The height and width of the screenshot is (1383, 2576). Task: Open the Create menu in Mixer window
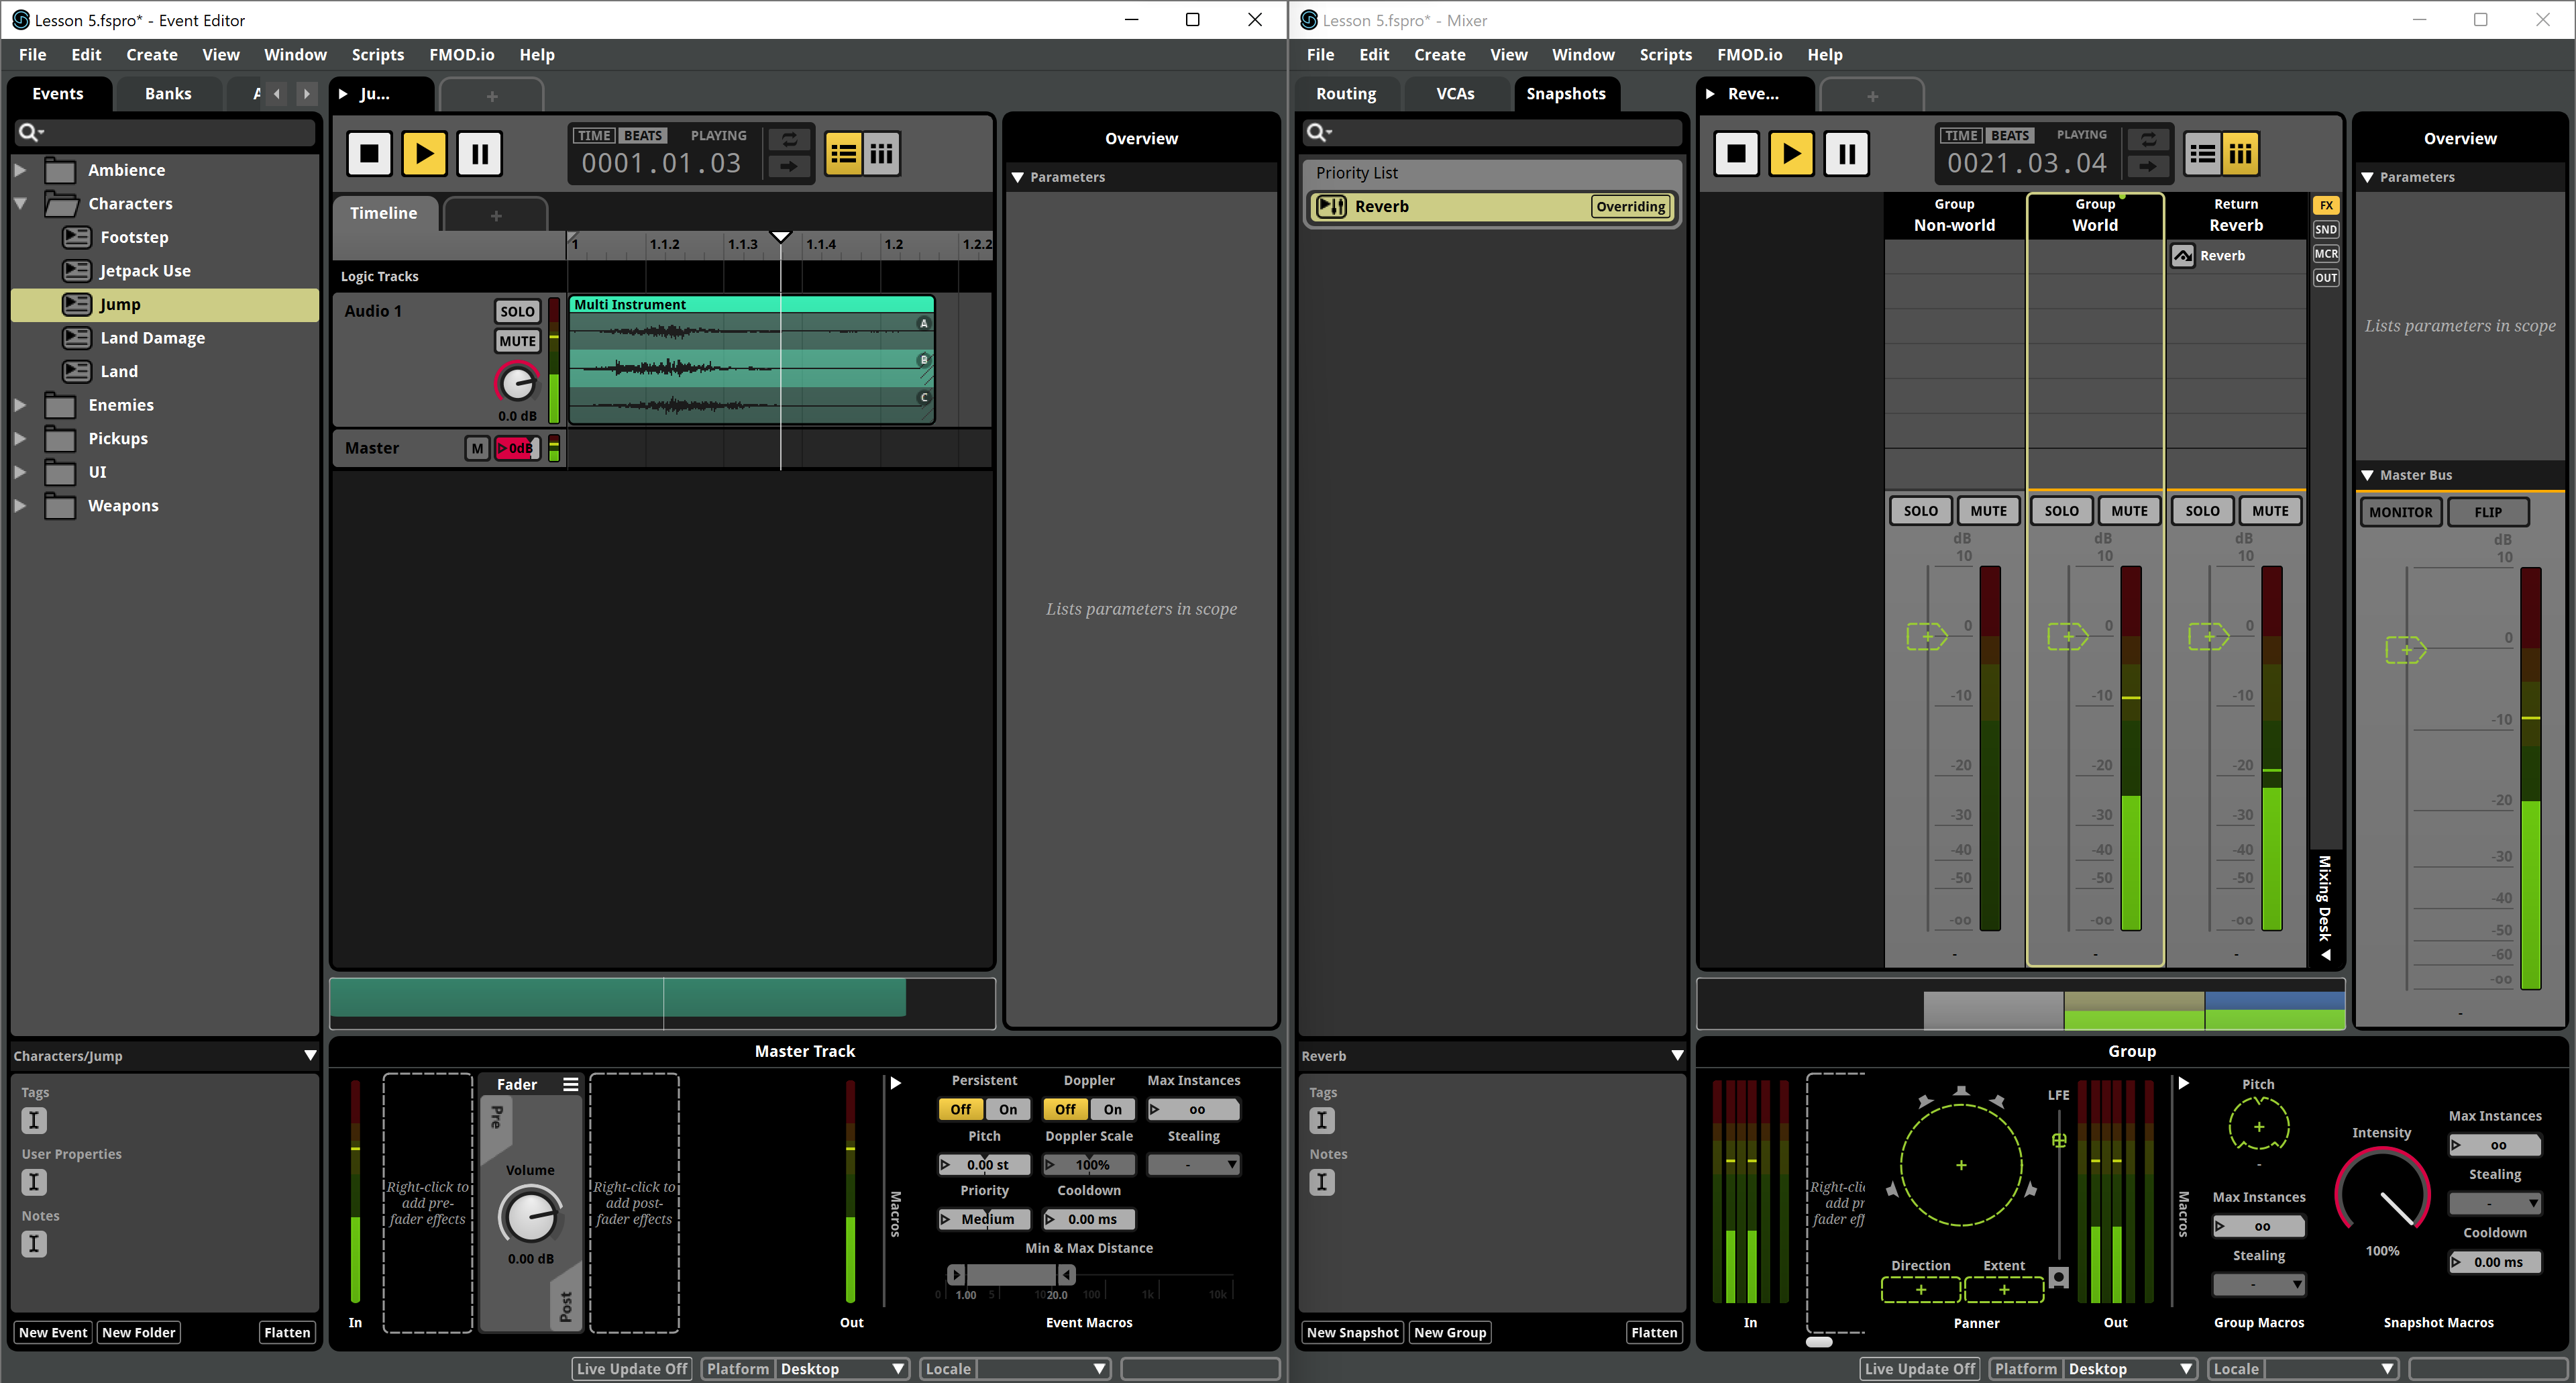[x=1439, y=55]
